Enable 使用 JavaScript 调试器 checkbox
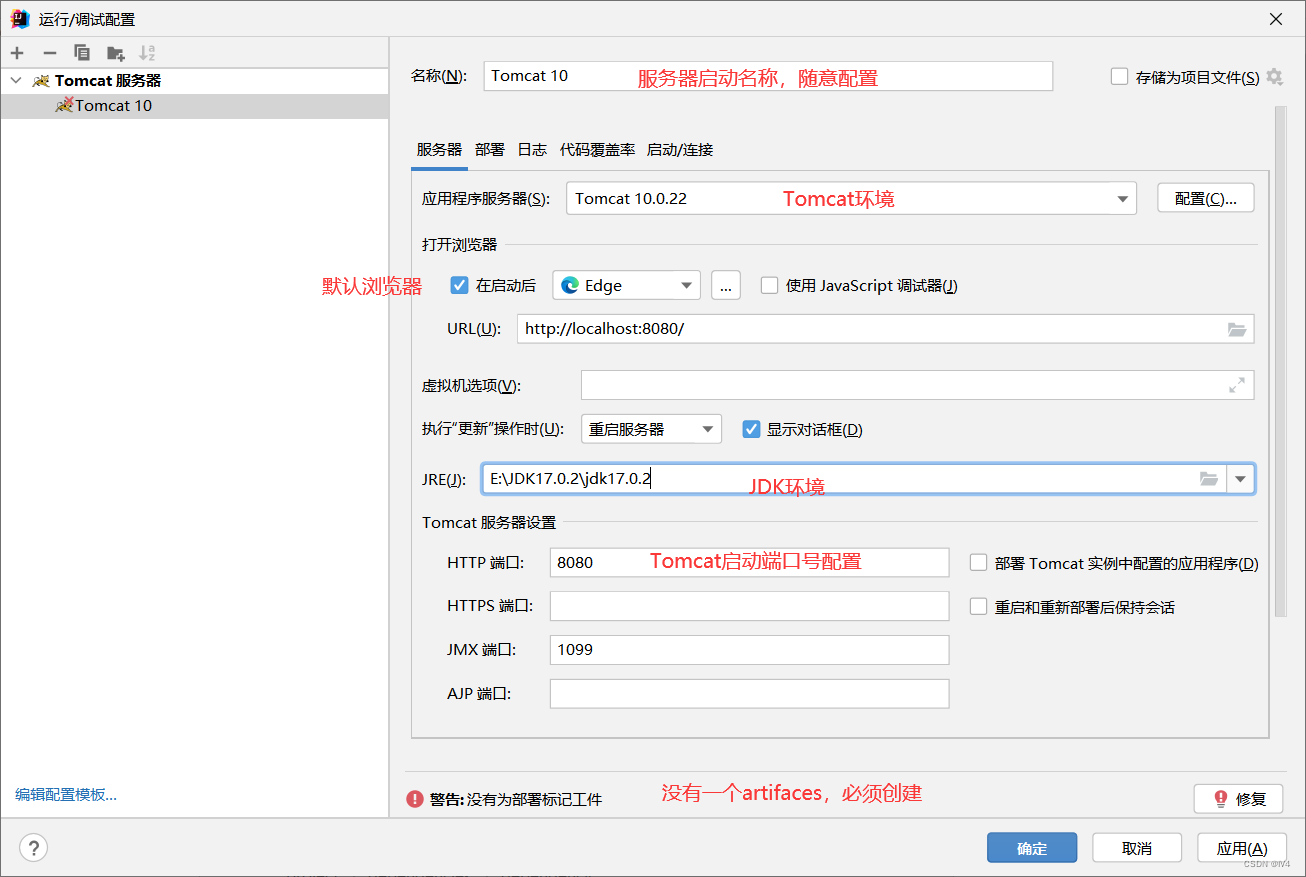1306x877 pixels. (x=769, y=285)
